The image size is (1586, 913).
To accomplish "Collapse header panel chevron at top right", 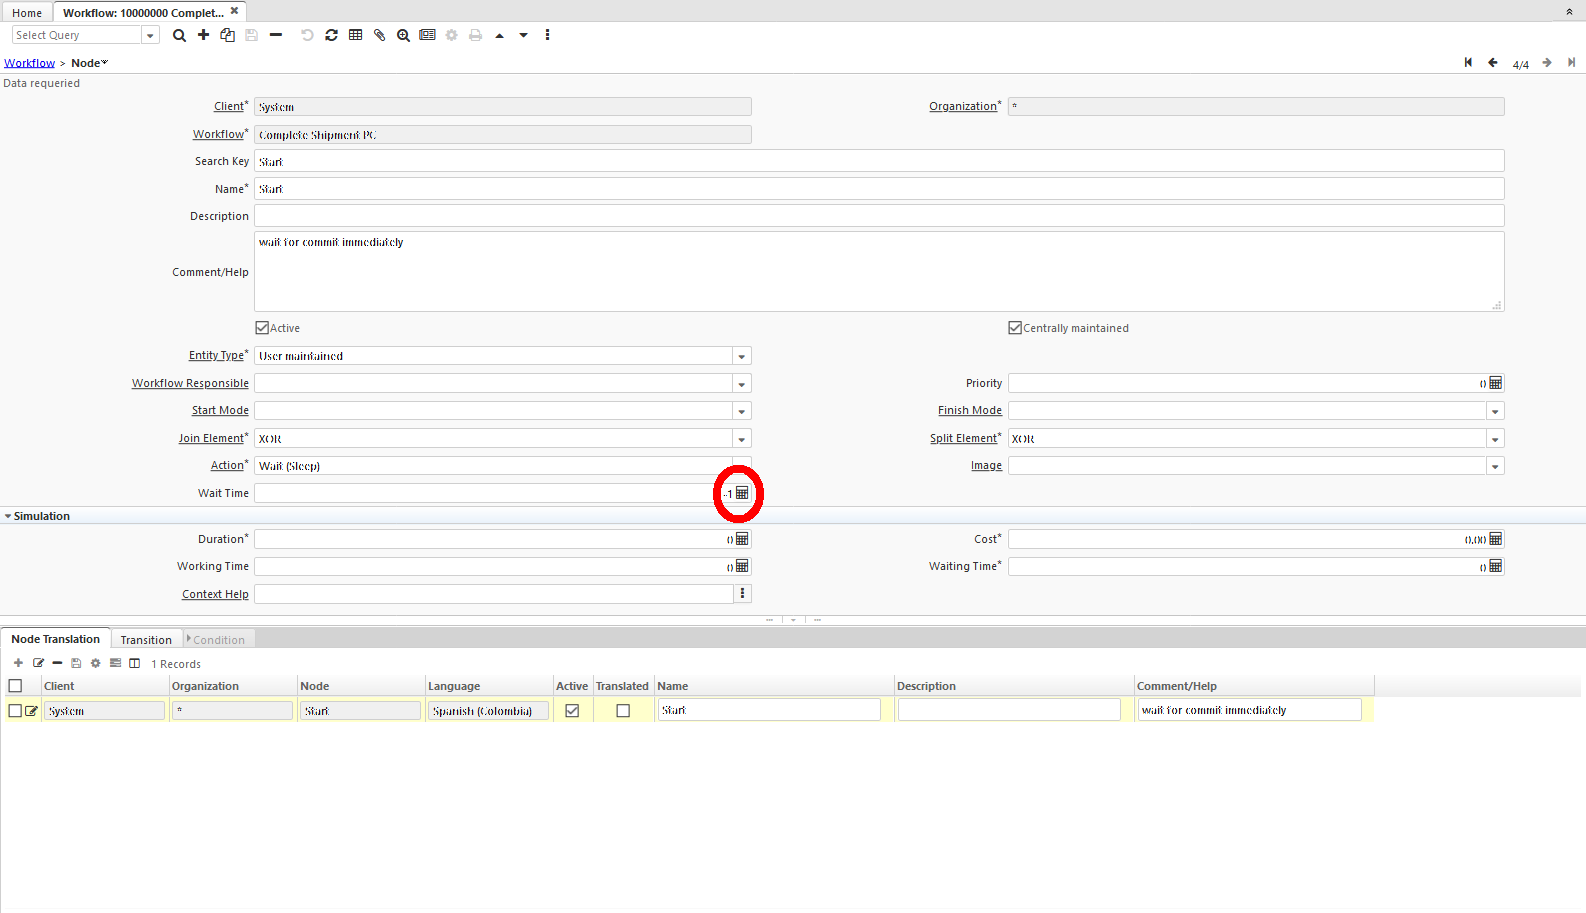I will point(1569,12).
